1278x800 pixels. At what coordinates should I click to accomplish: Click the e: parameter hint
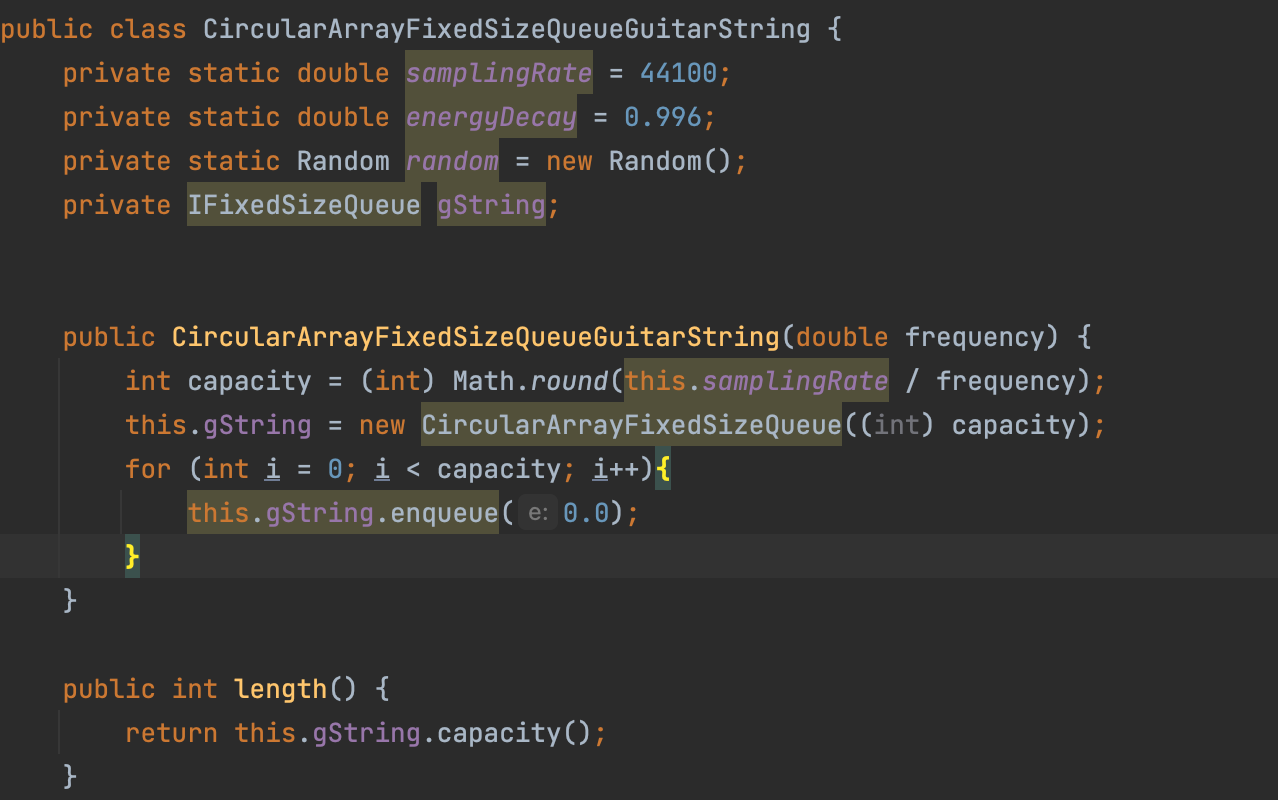click(537, 513)
